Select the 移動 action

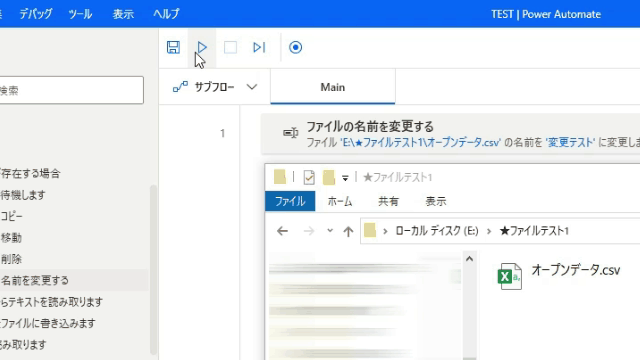[11, 238]
